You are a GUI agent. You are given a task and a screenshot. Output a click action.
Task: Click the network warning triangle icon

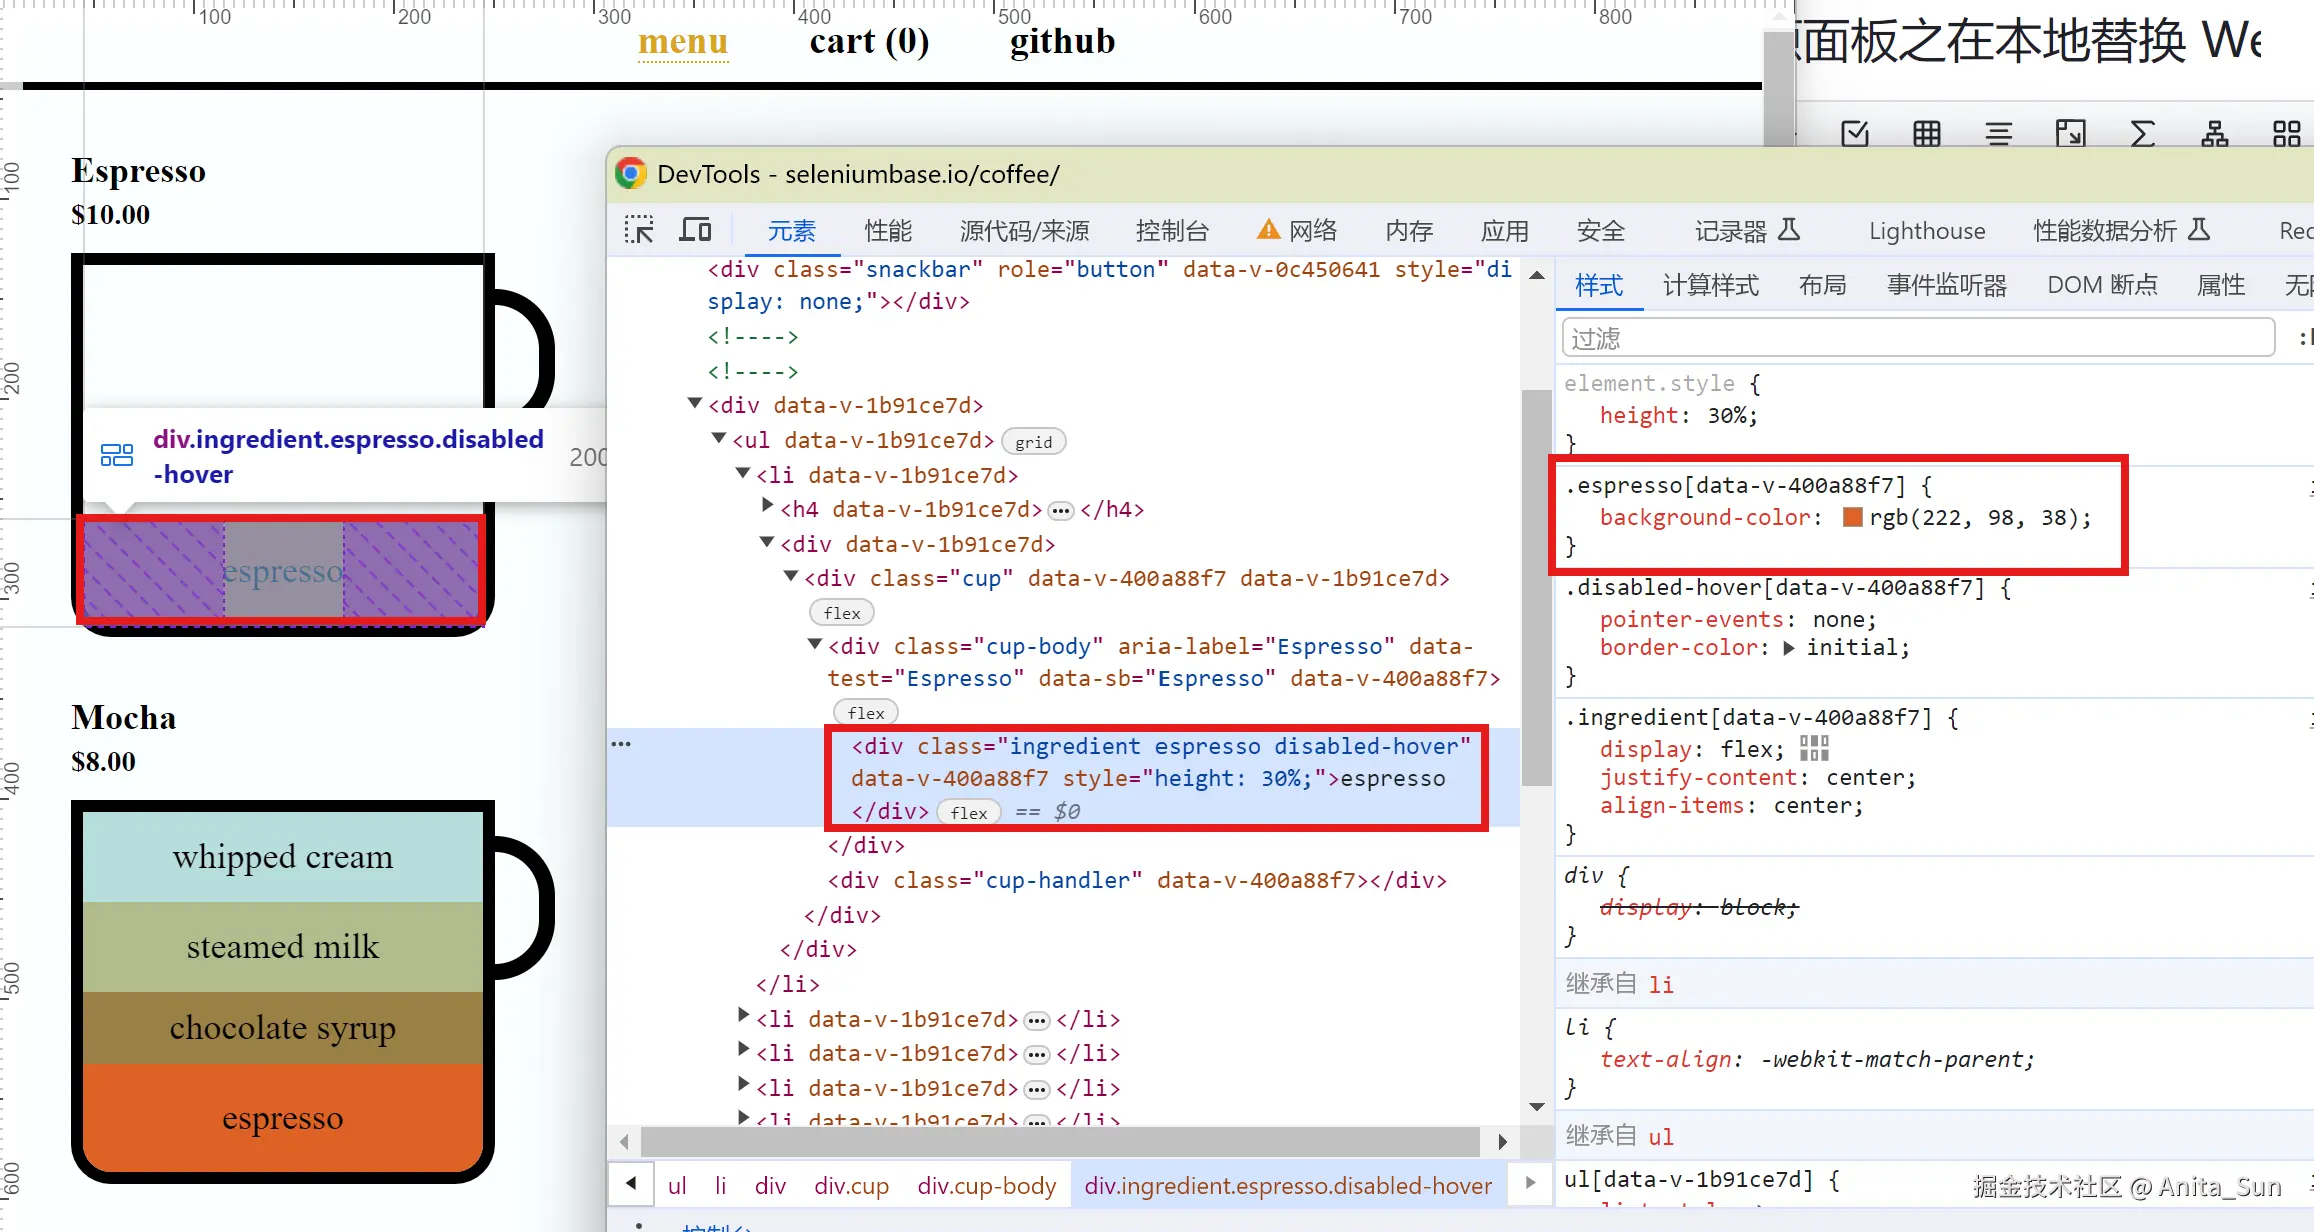tap(1268, 230)
